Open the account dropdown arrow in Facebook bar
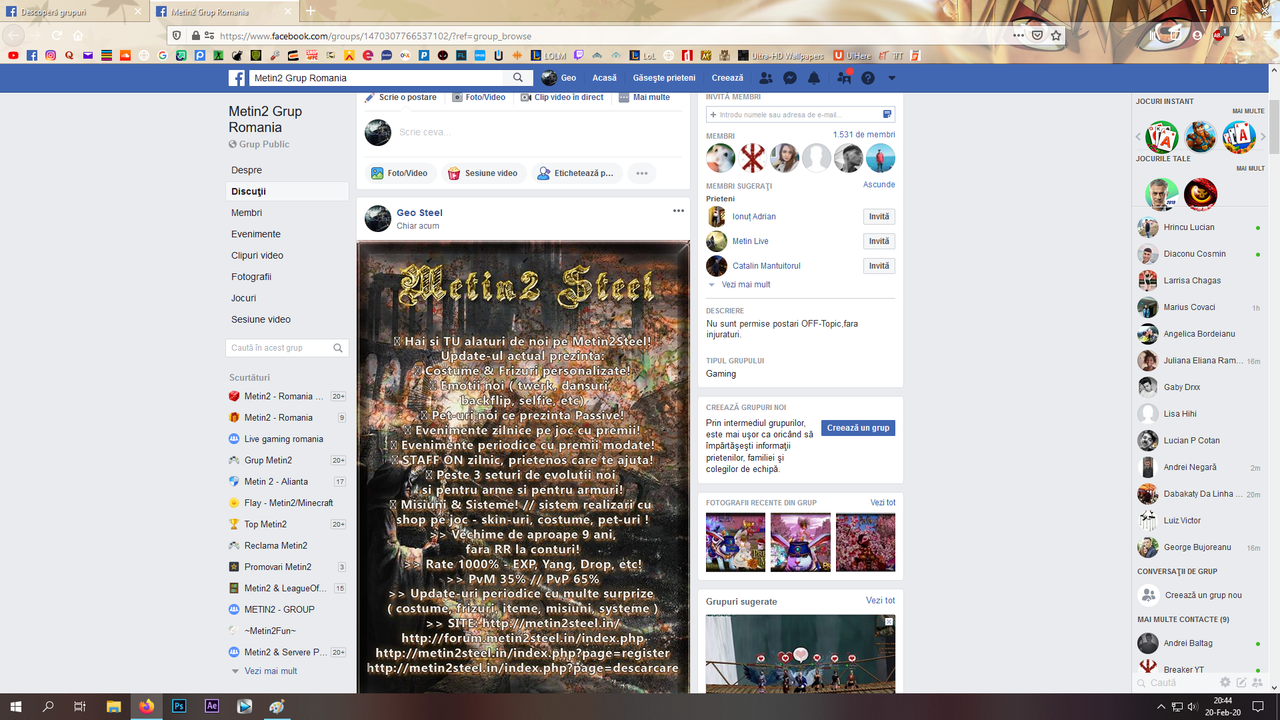 pos(892,78)
